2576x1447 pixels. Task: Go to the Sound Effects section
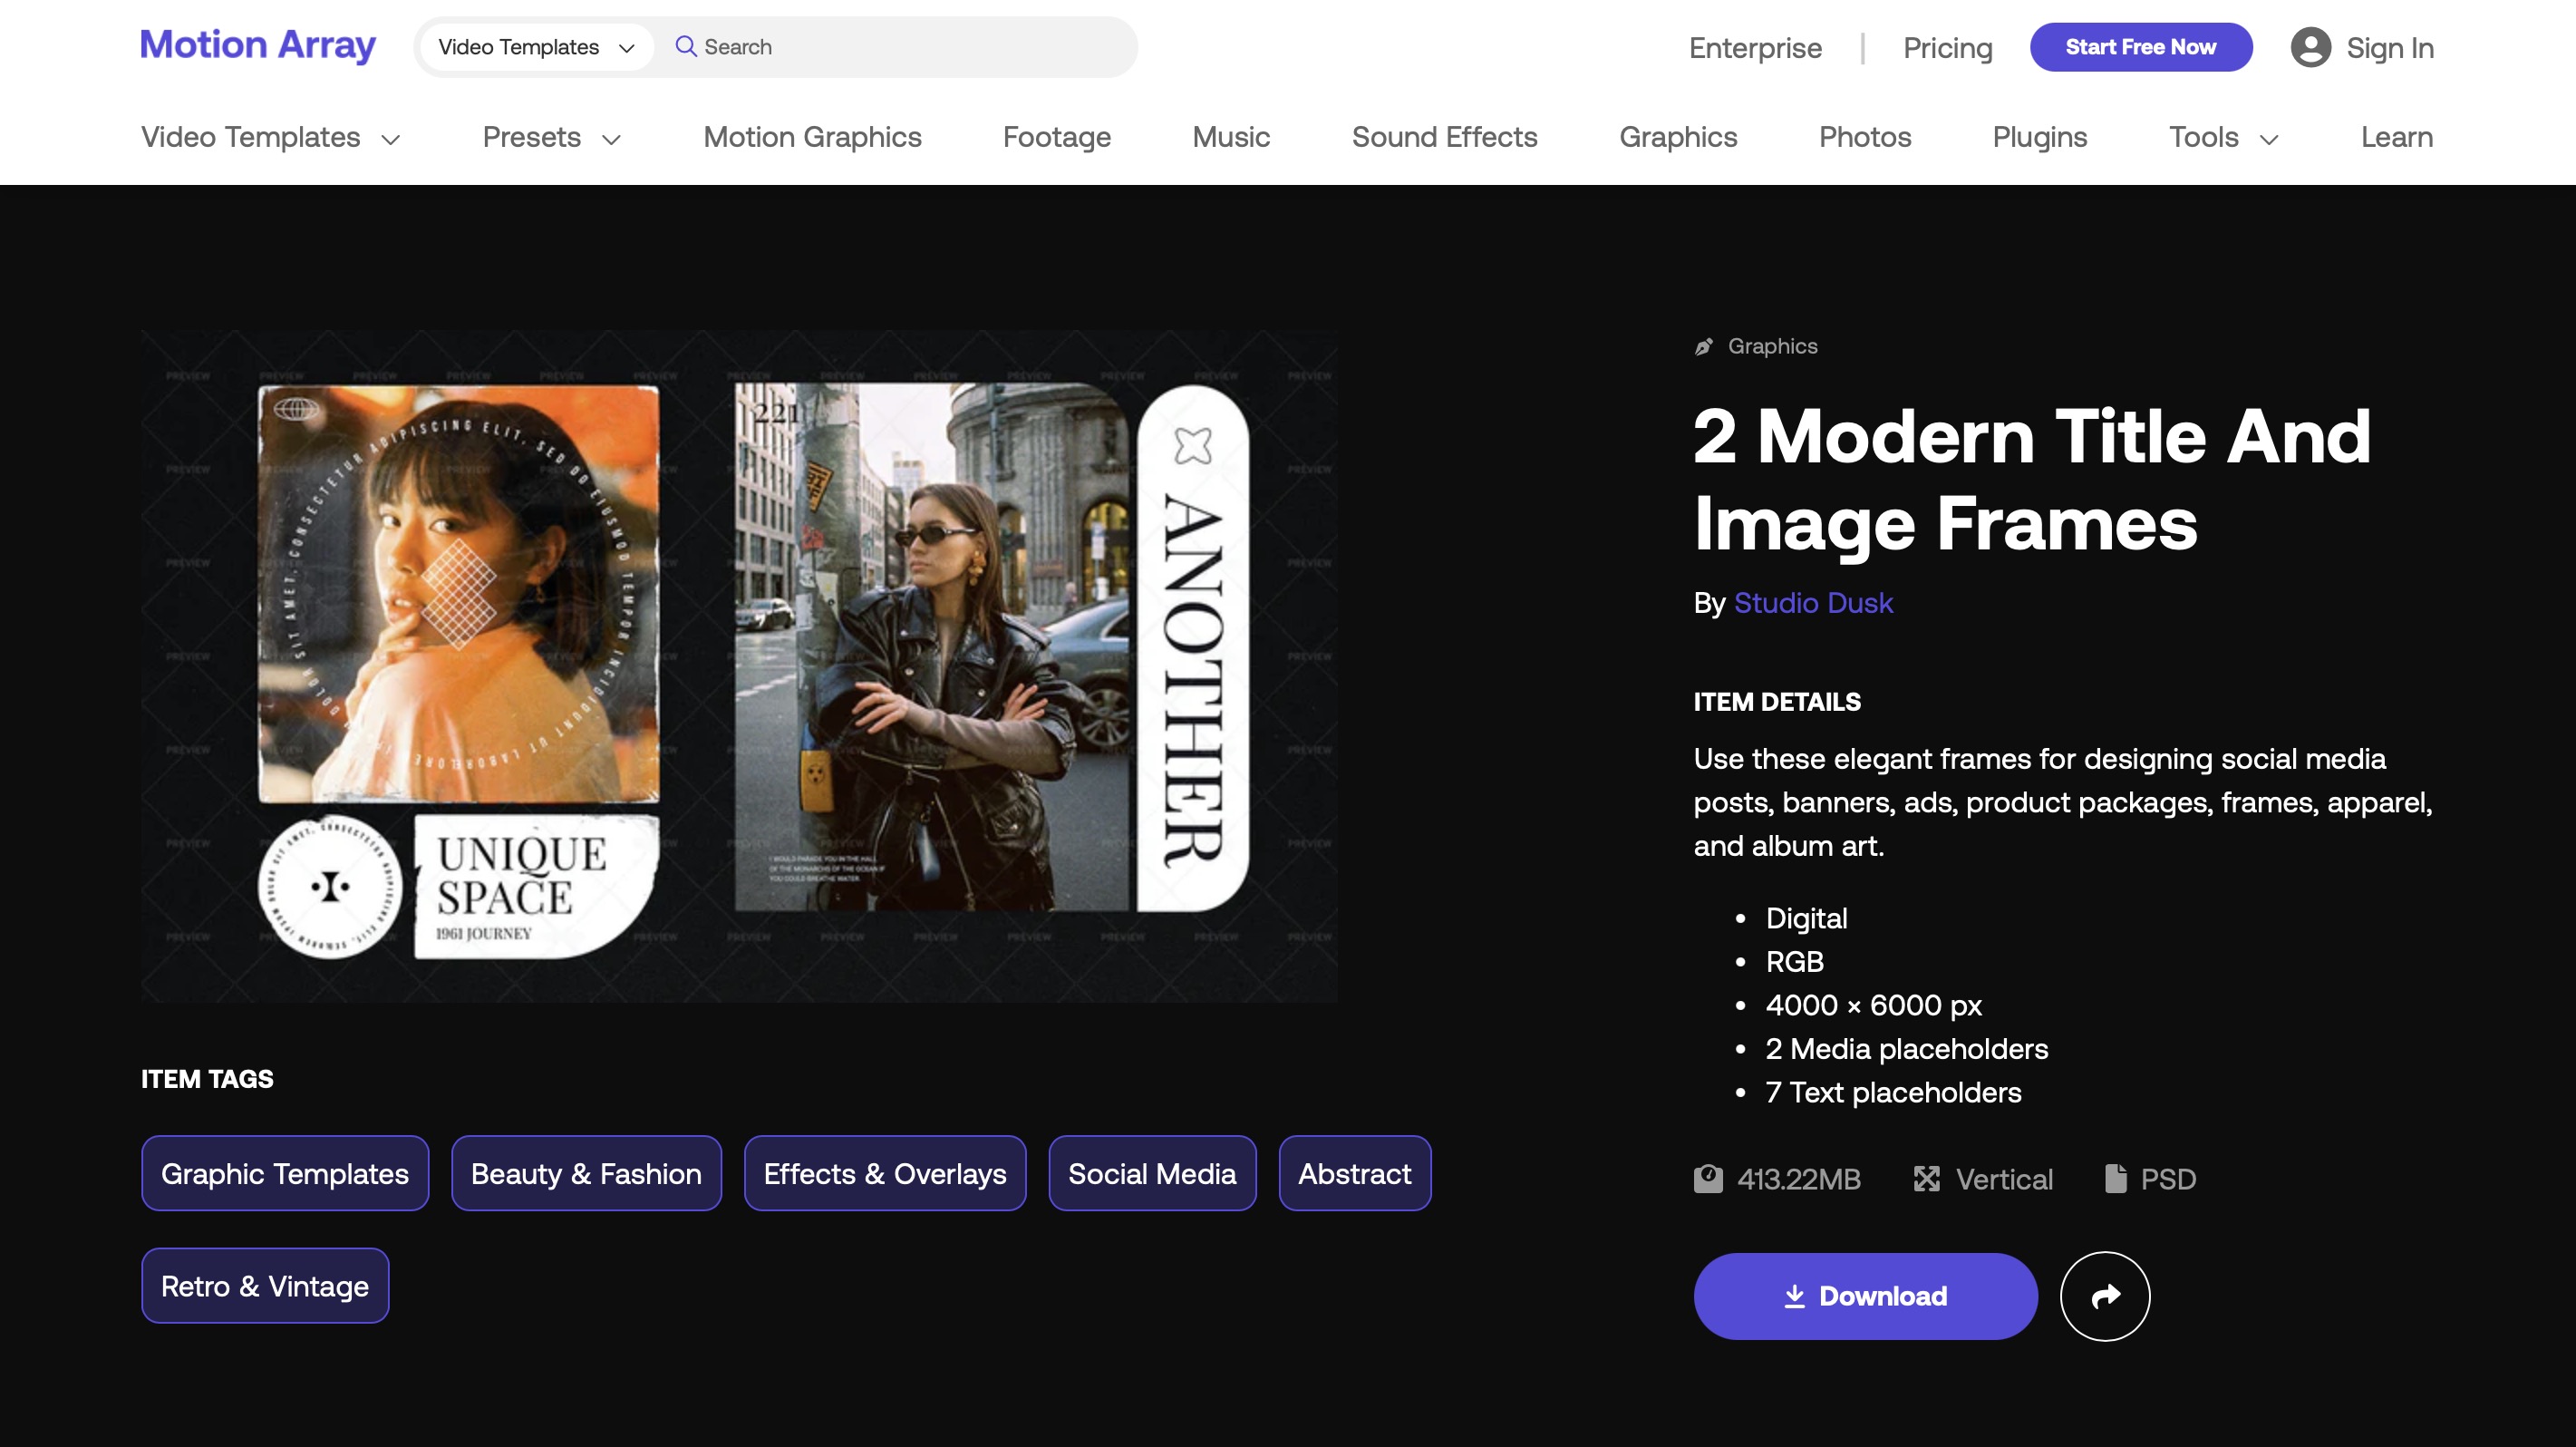1444,137
